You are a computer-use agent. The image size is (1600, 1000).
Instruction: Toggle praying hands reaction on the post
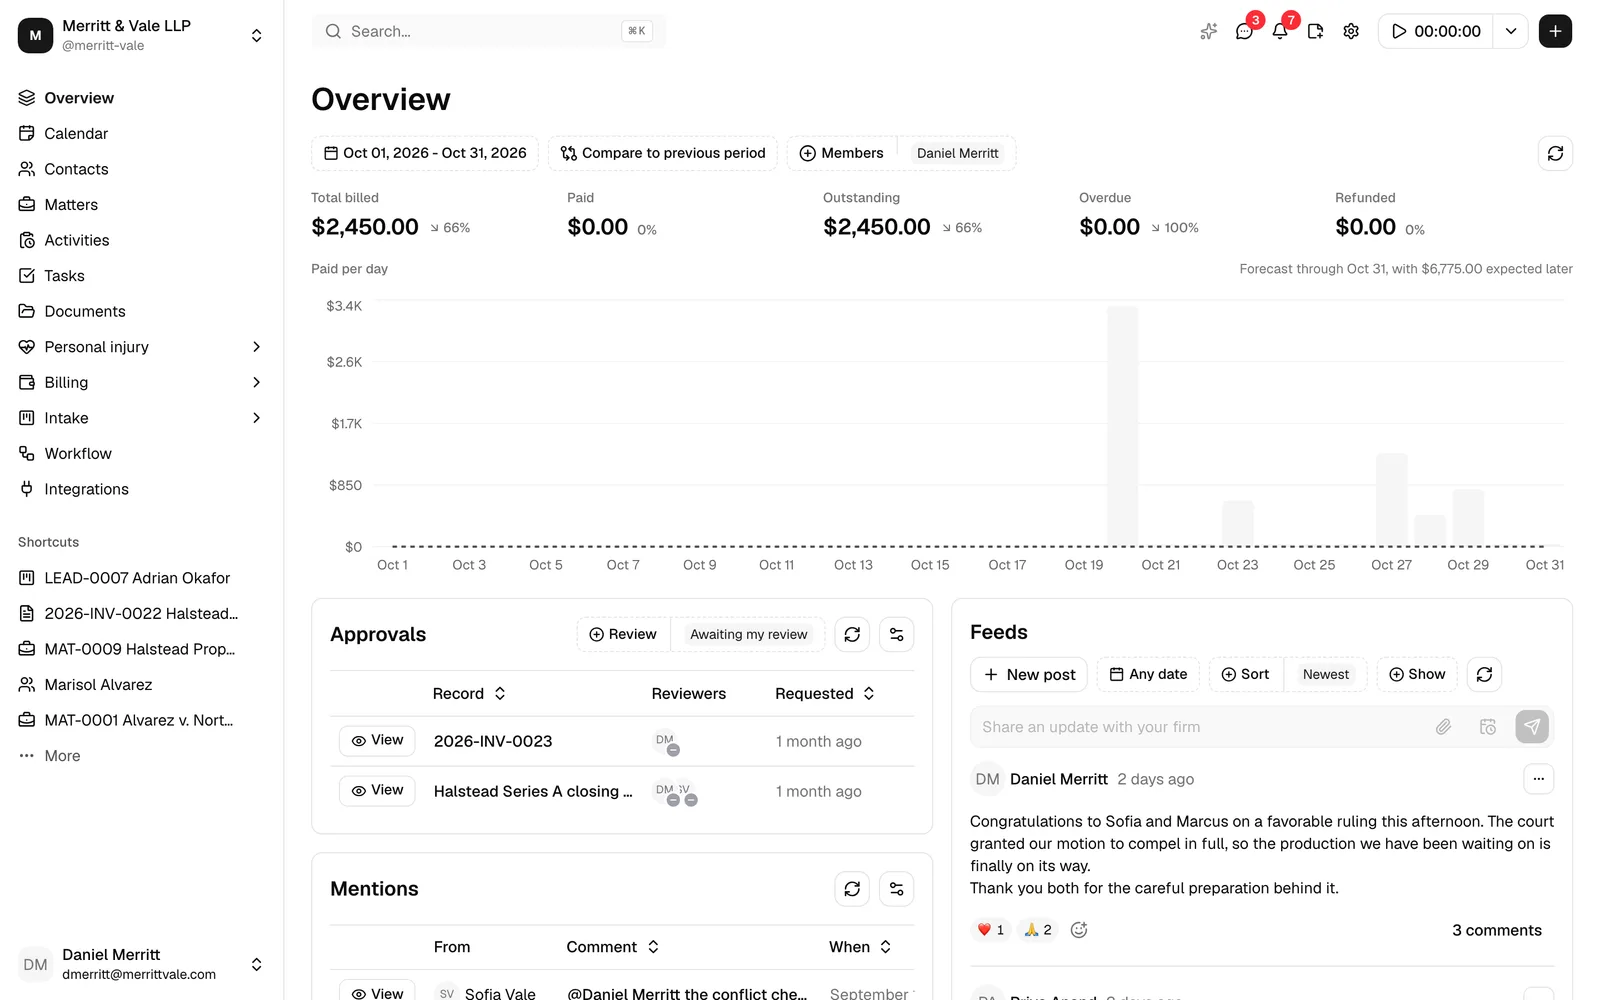(1038, 930)
